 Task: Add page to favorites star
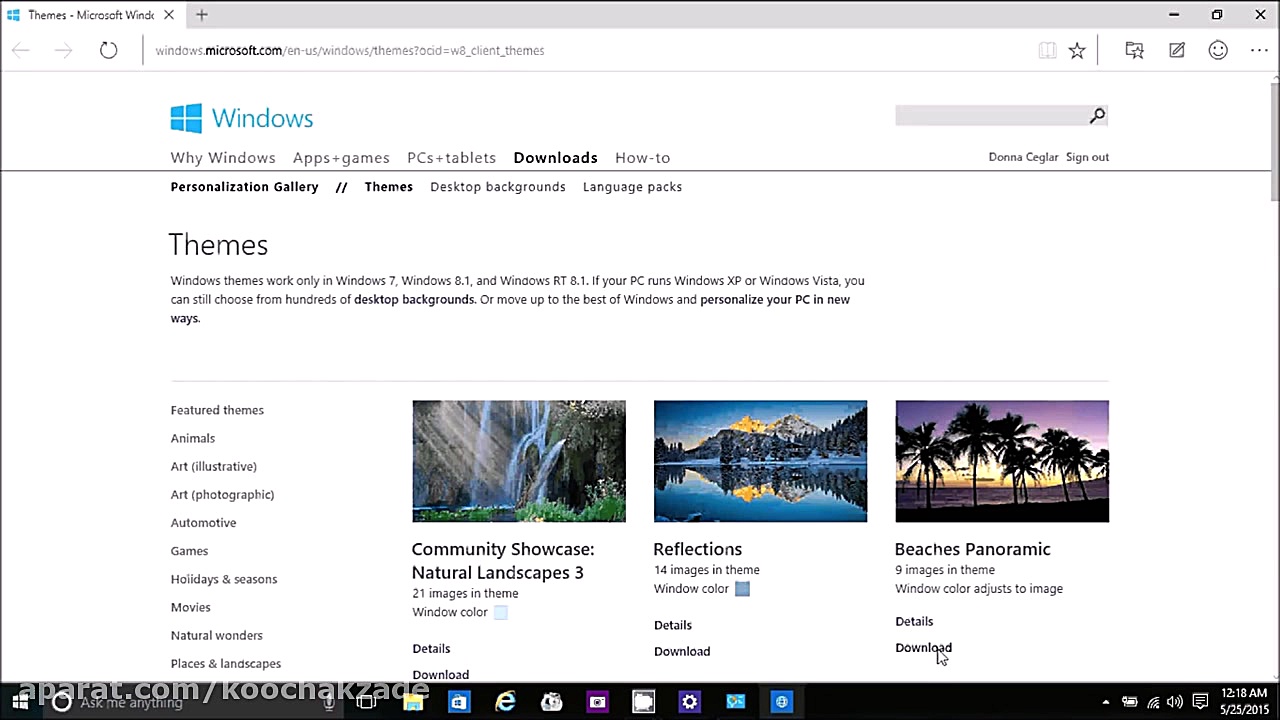(x=1077, y=50)
